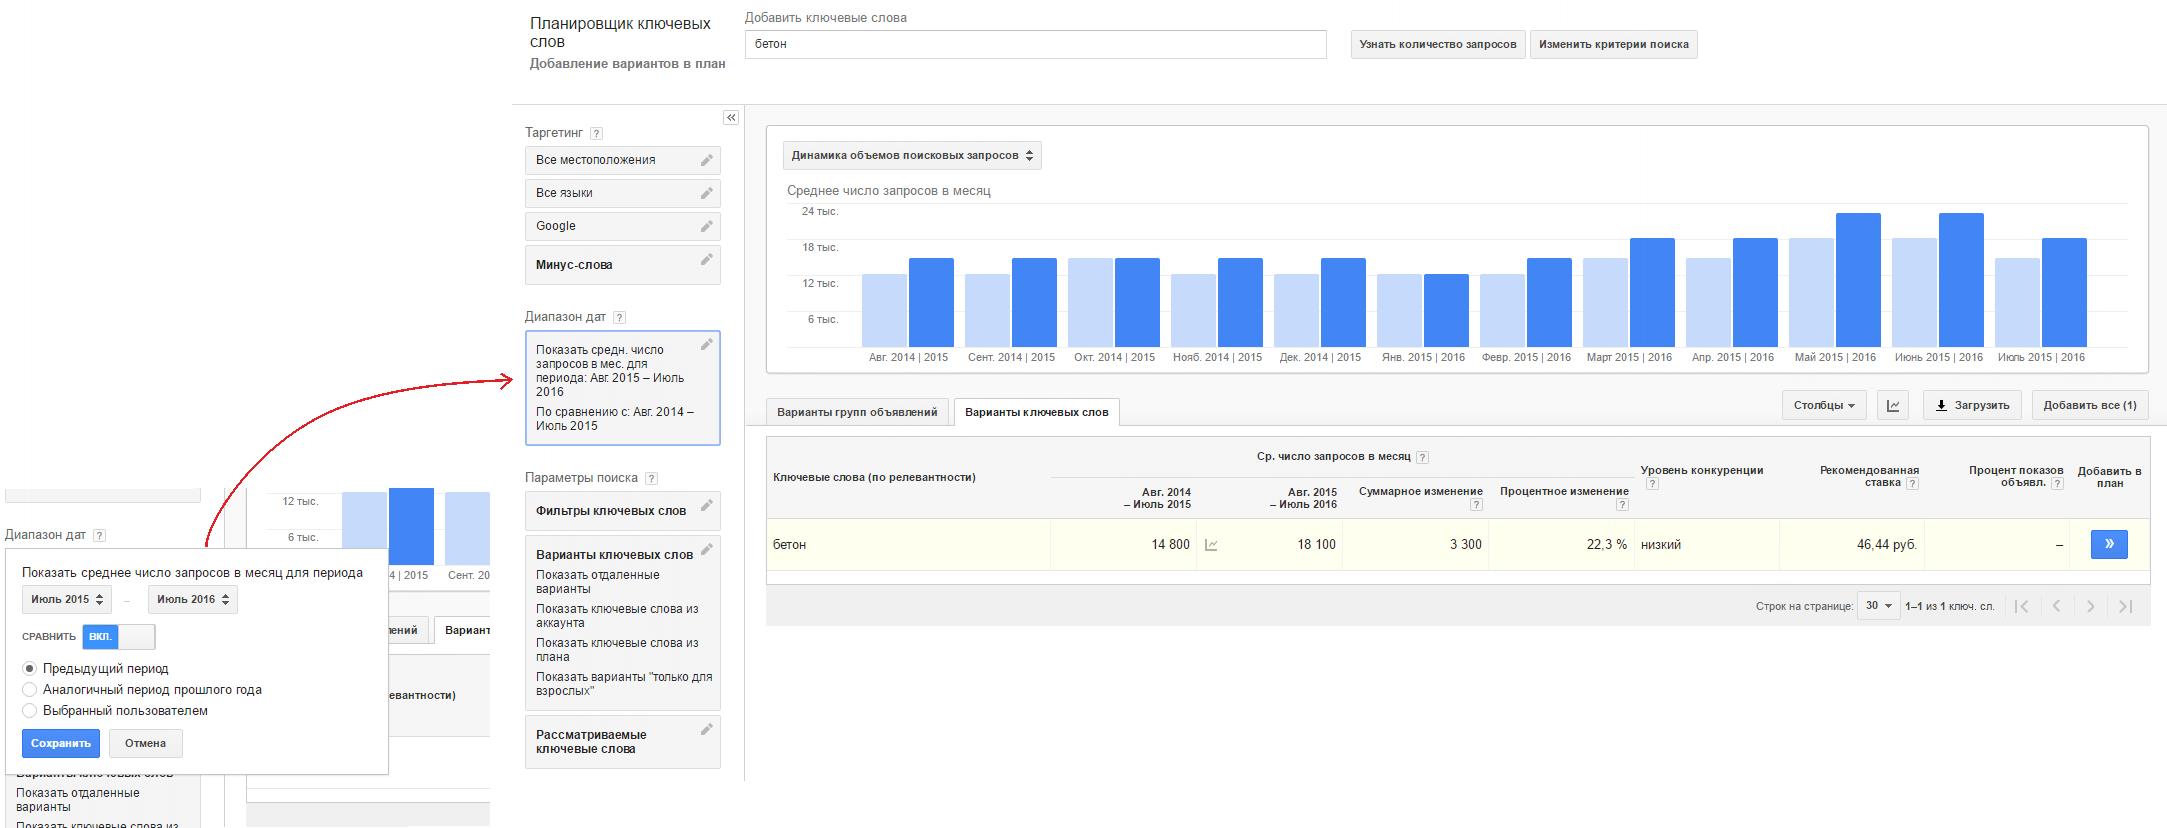The height and width of the screenshot is (828, 2167).
Task: Open help for Суммарное изменение column
Action: pos(1476,505)
